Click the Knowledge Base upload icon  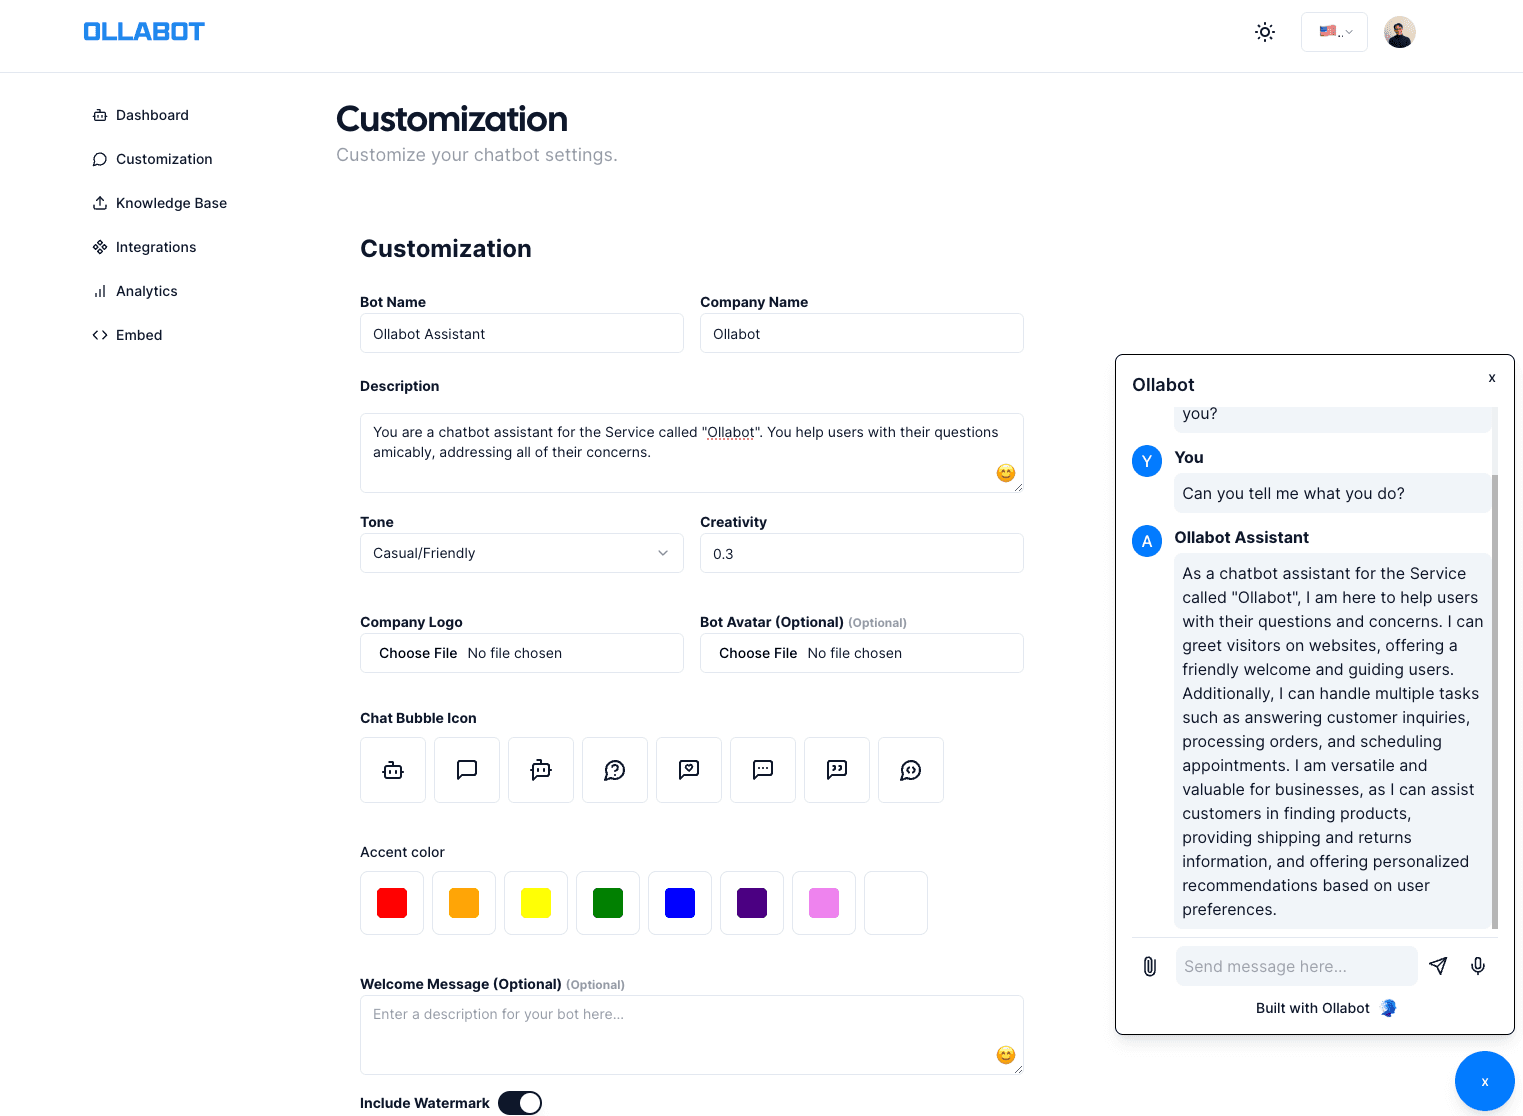point(100,203)
